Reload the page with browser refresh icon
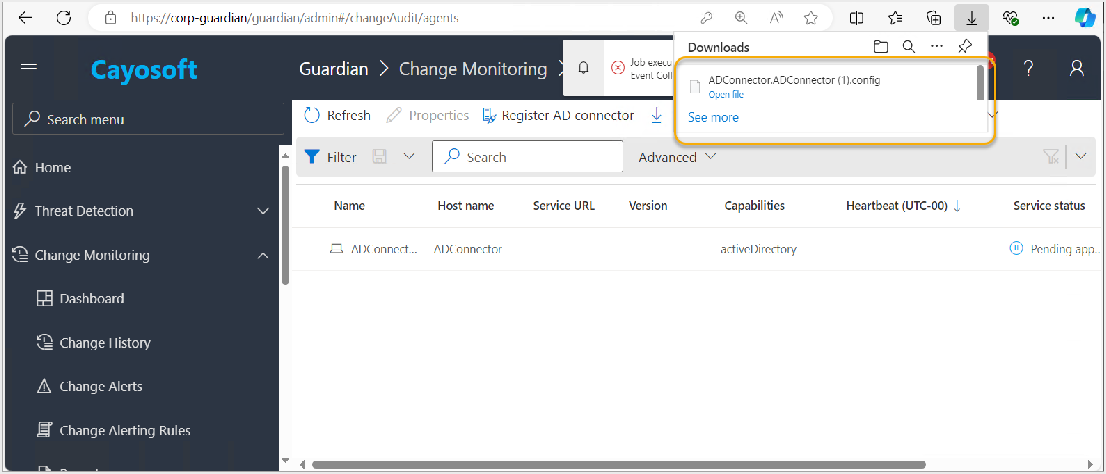The height and width of the screenshot is (474, 1106). tap(63, 18)
